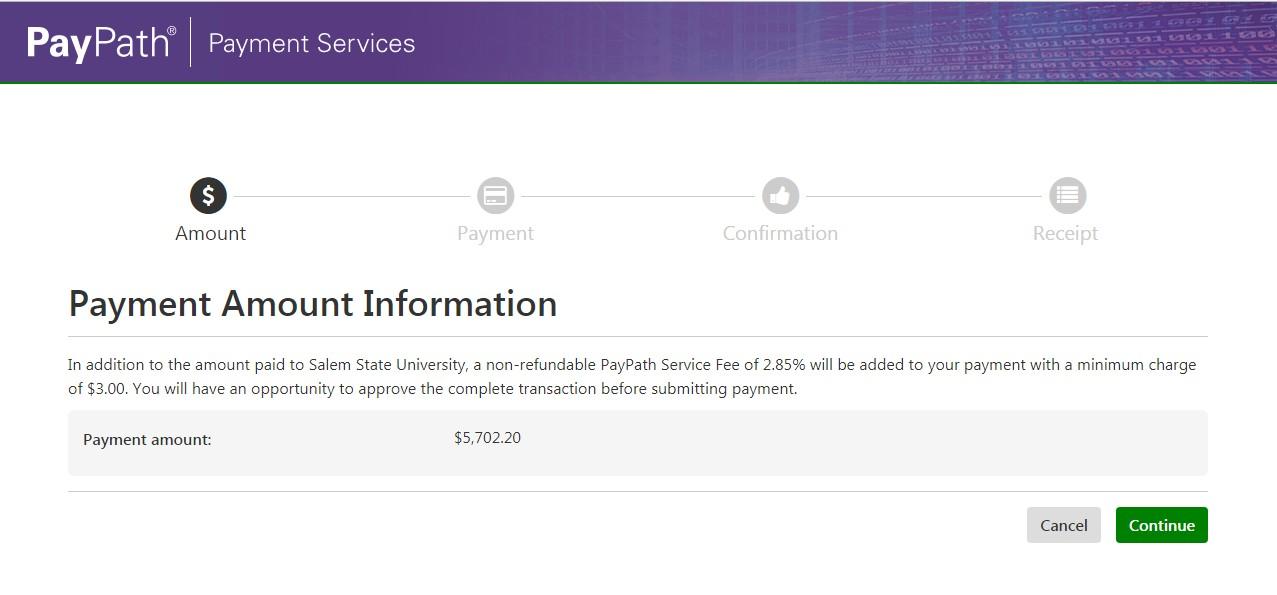Continue to the payment step
This screenshot has height=595, width=1277.
[x=1161, y=525]
